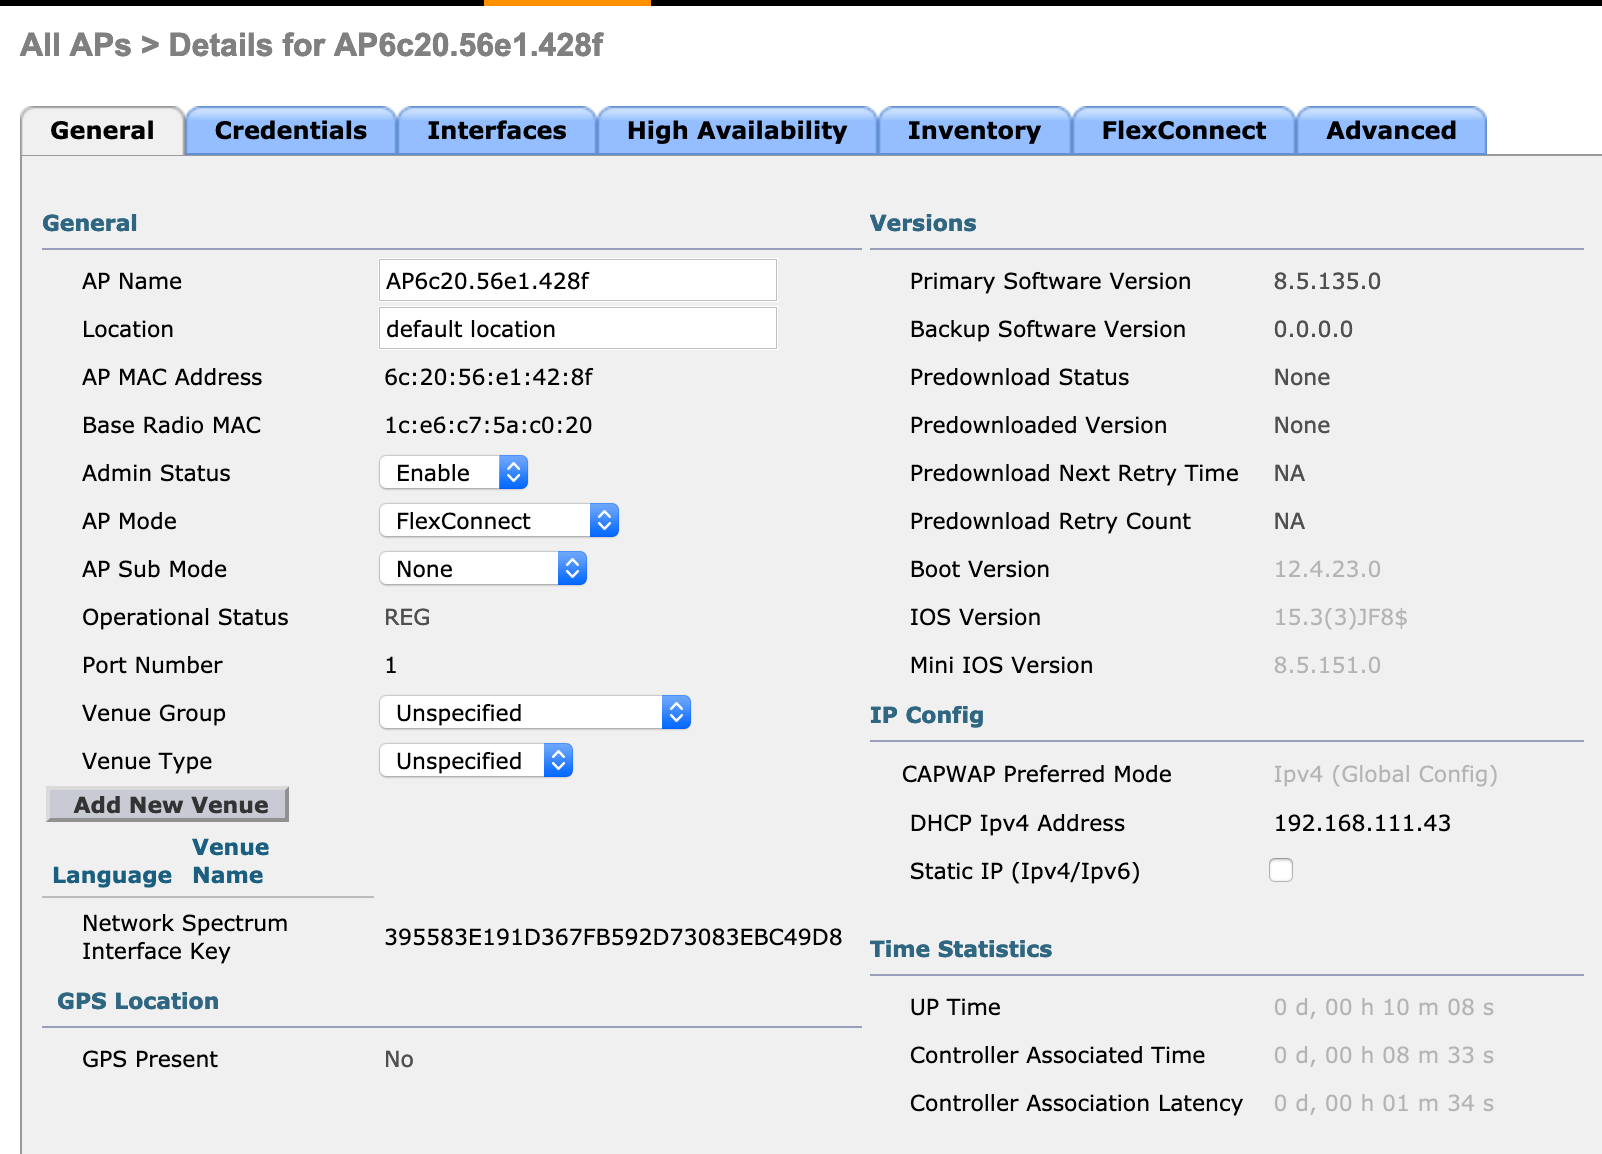
Task: View the High Availability tab
Action: click(x=737, y=130)
